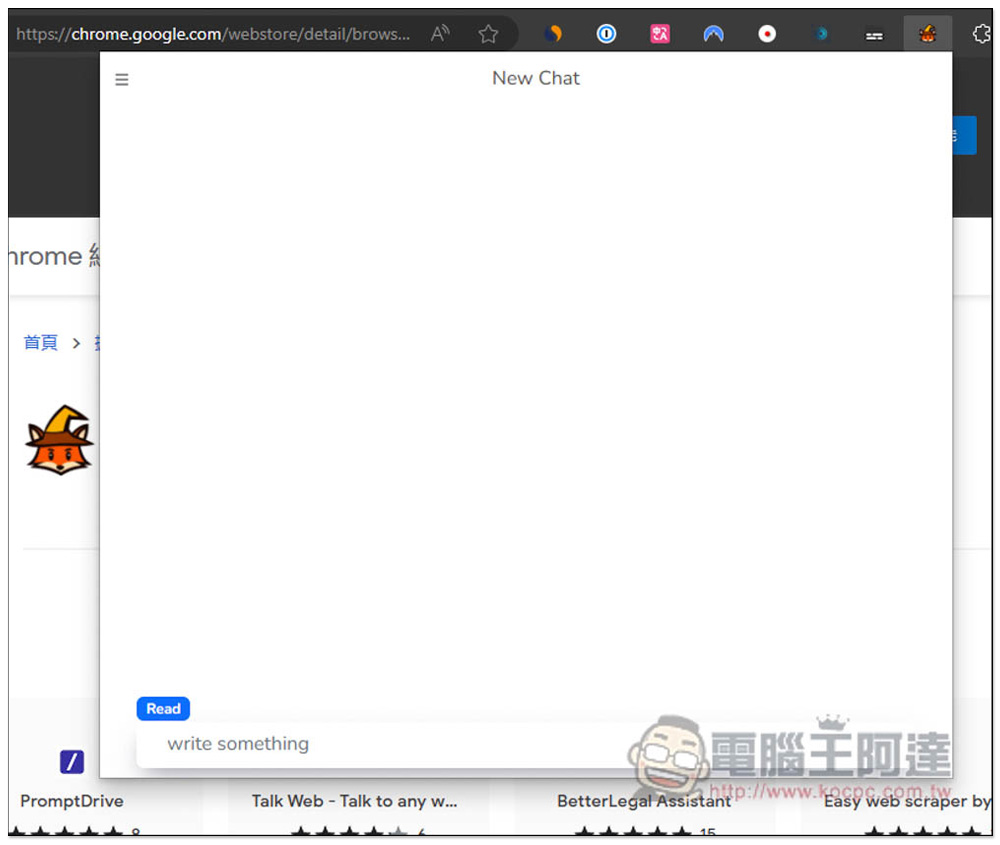The height and width of the screenshot is (845, 1000).
Task: Open the hamburger menu in chat popup
Action: (x=121, y=80)
